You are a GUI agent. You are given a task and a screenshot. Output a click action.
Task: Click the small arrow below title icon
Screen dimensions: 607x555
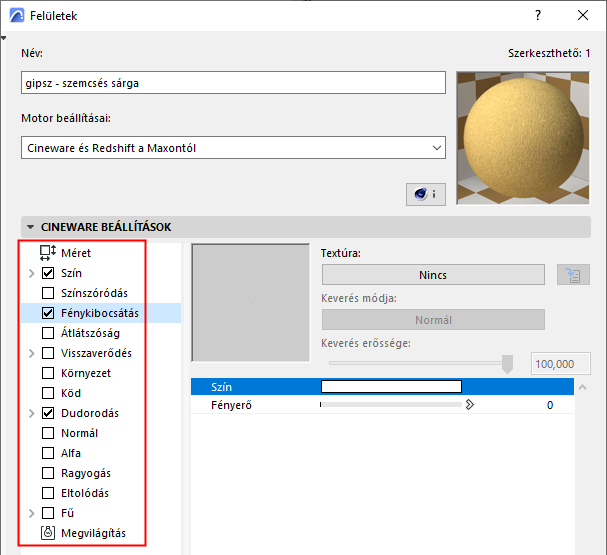[x=3, y=38]
